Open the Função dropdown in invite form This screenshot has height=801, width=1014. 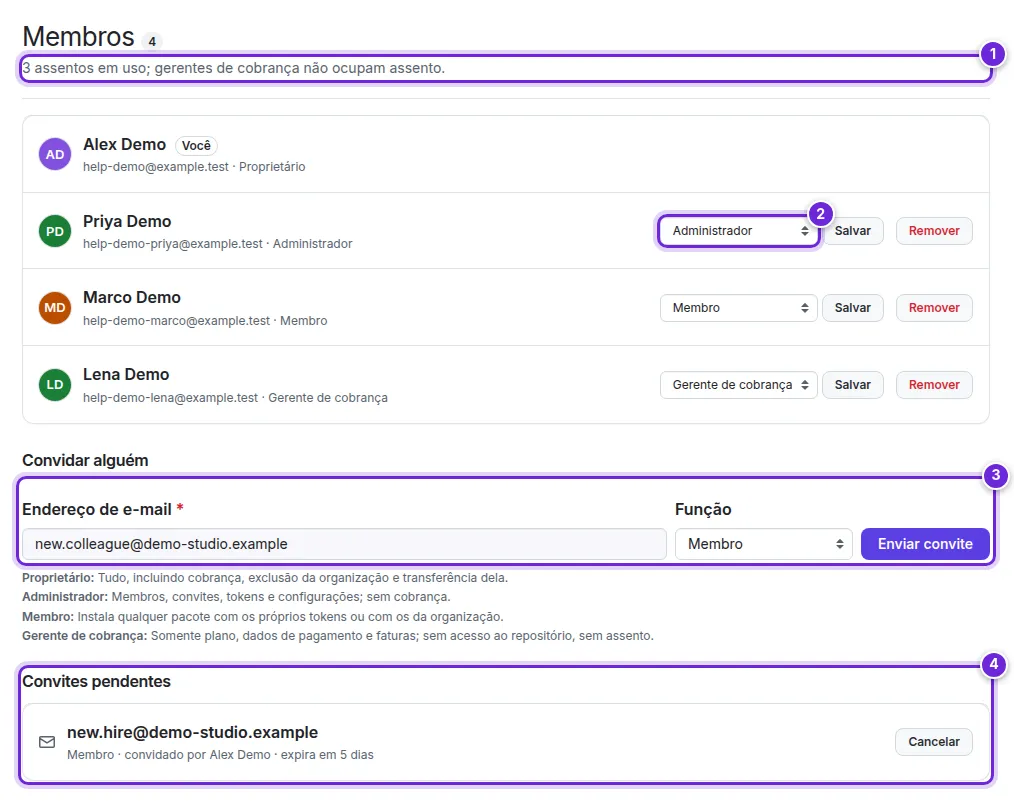(x=764, y=544)
